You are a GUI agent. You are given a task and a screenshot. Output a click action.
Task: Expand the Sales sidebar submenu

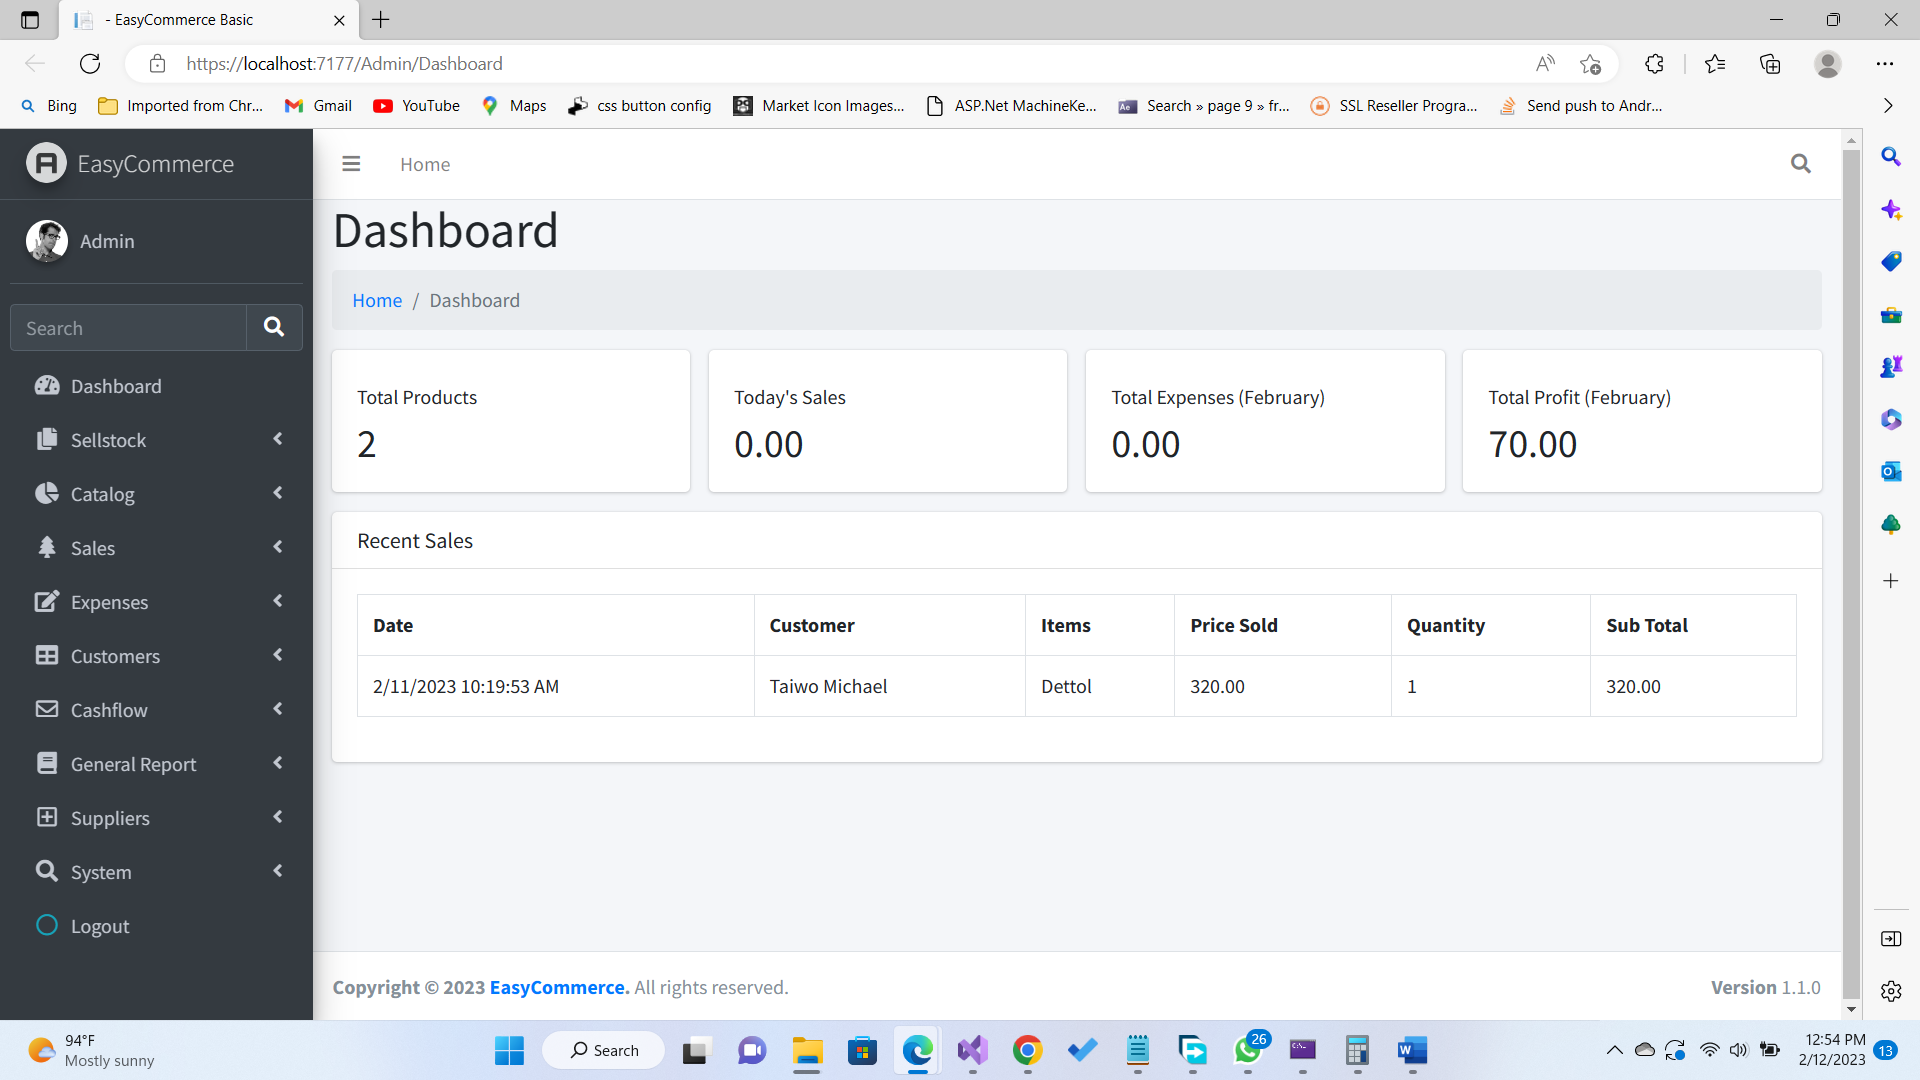pos(93,548)
